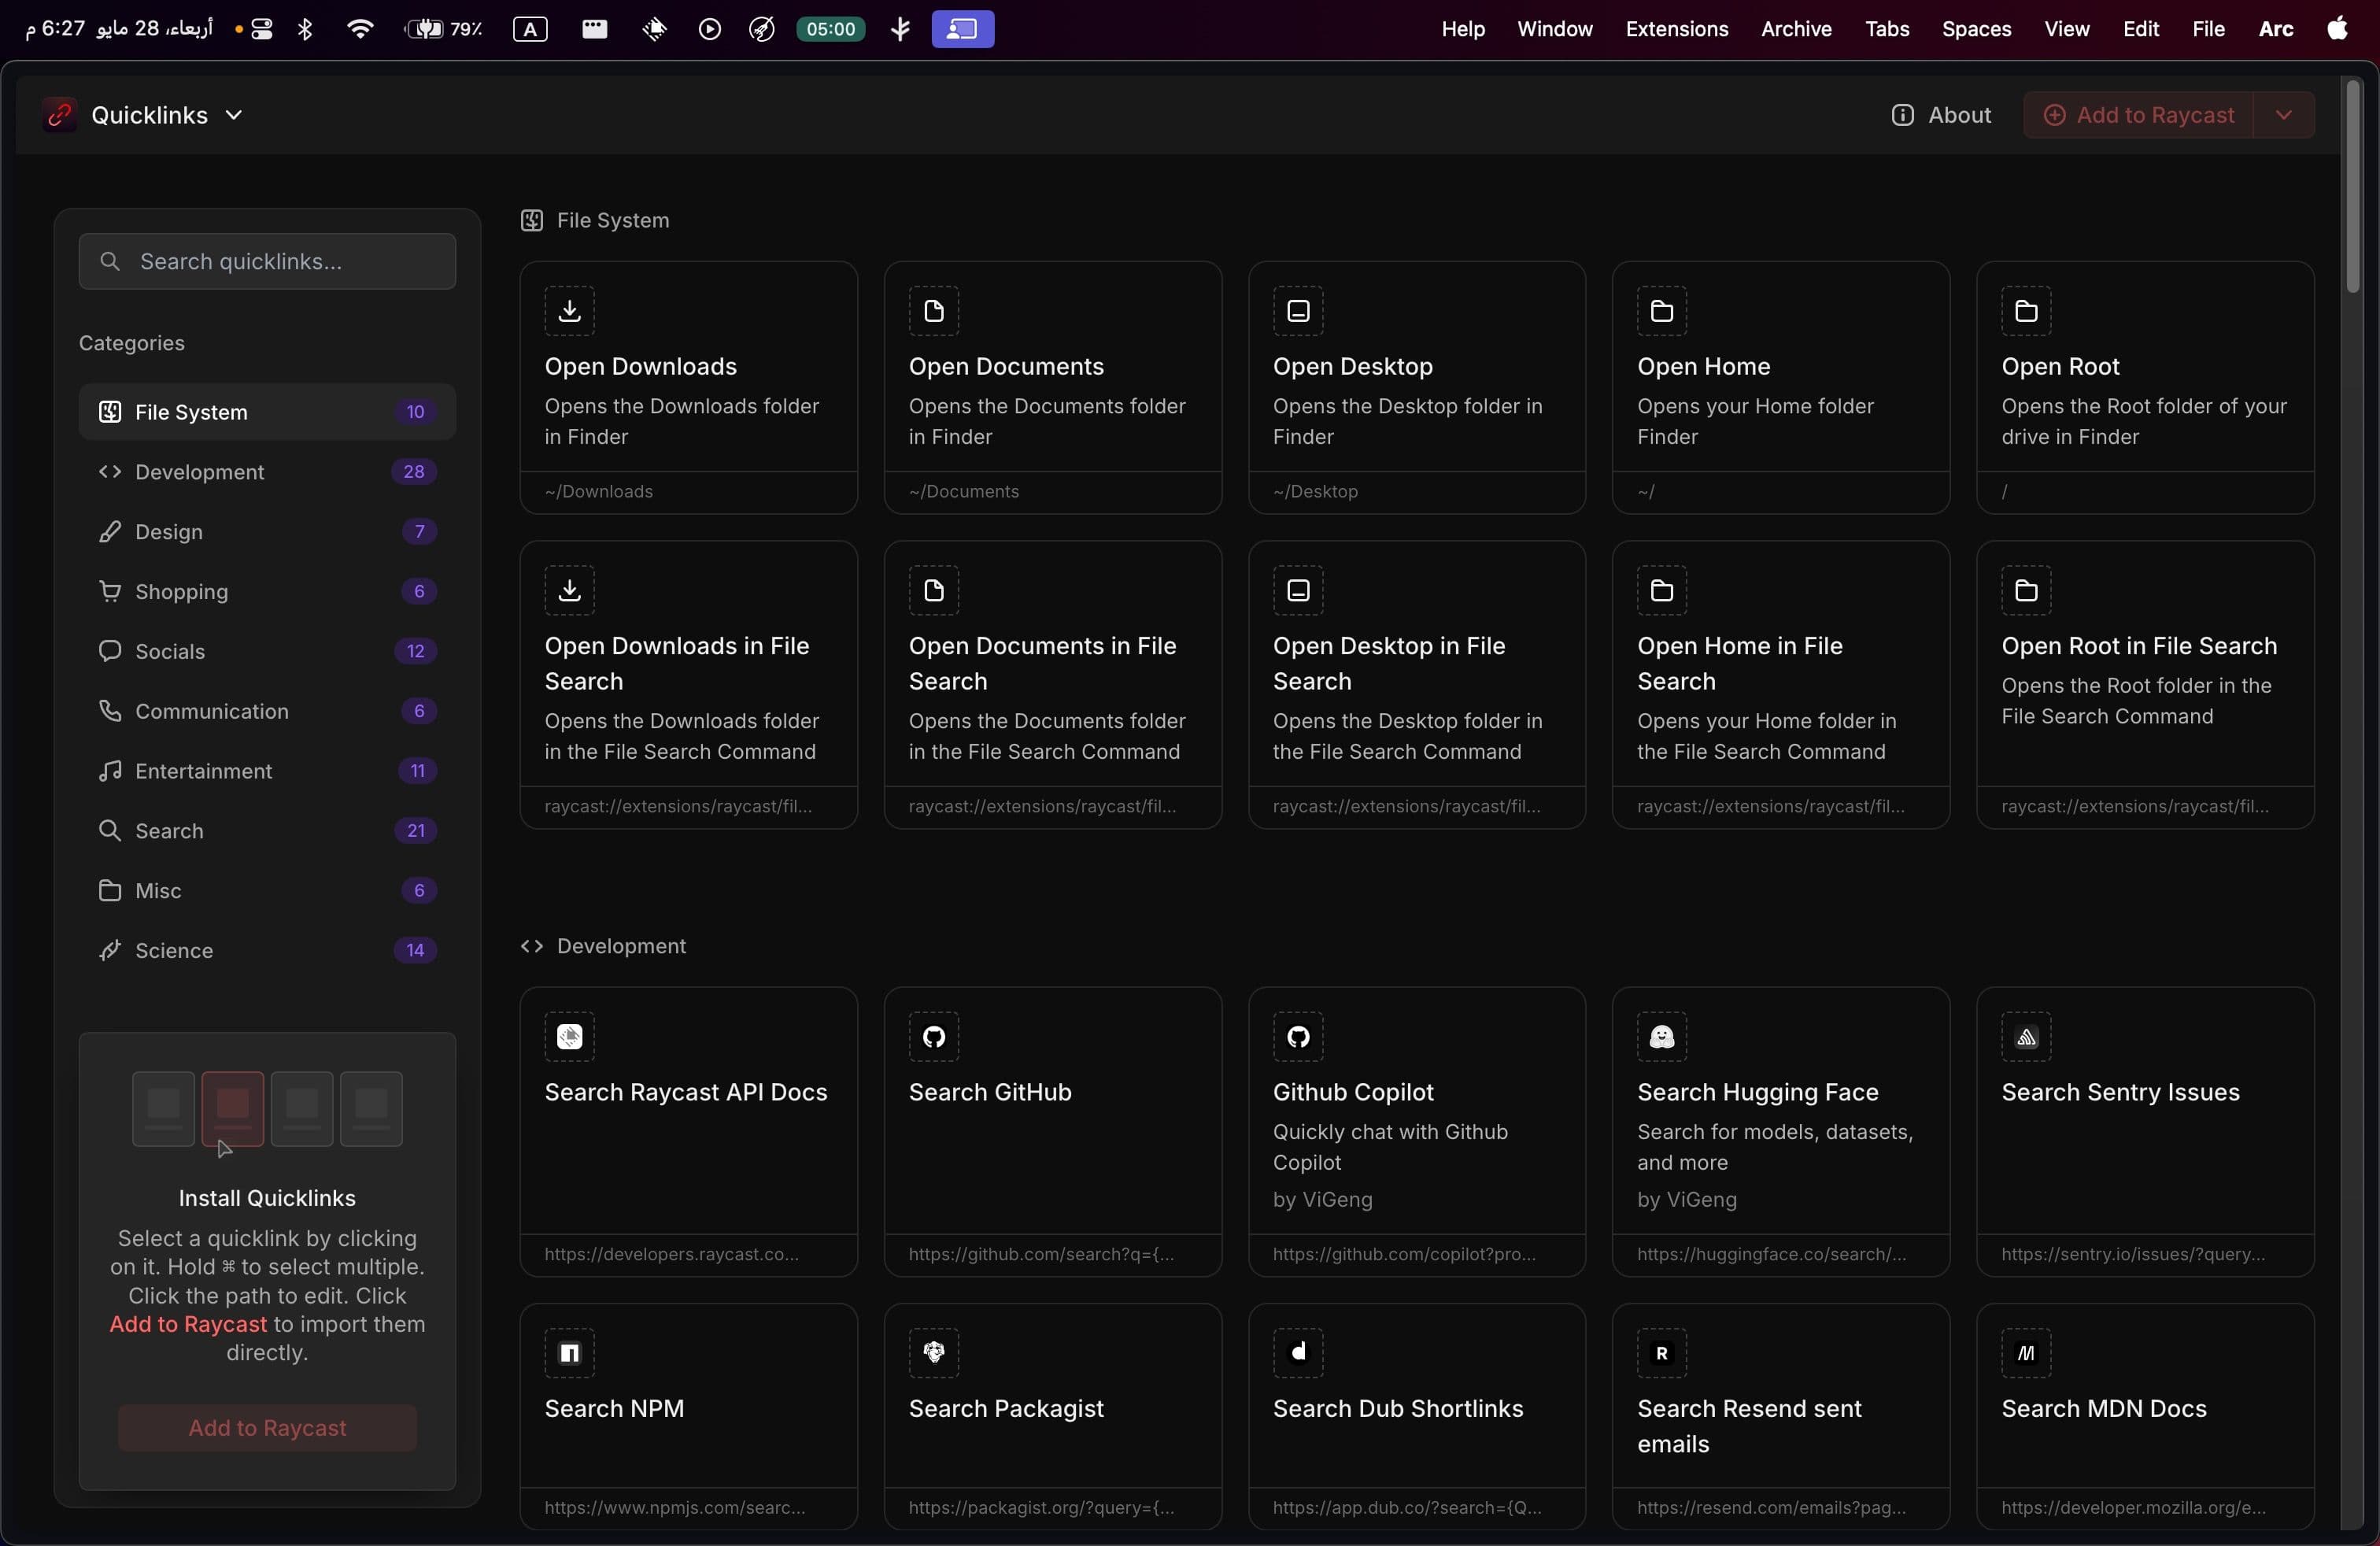2380x1546 pixels.
Task: Open the Control Center in menu bar
Action: [262, 29]
